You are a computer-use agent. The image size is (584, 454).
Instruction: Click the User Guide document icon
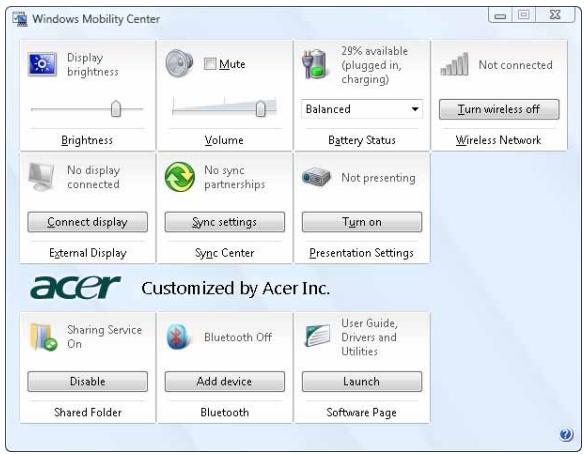[317, 335]
